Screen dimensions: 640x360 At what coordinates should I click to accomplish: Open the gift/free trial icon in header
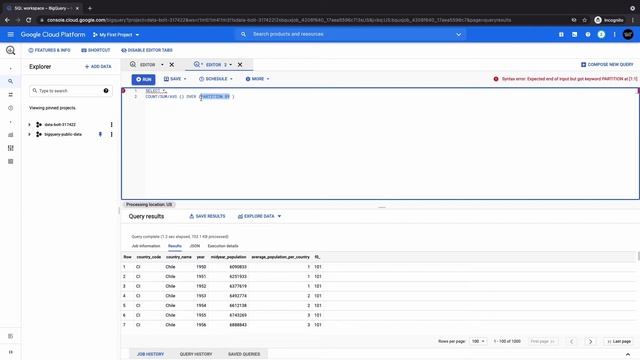click(x=561, y=35)
